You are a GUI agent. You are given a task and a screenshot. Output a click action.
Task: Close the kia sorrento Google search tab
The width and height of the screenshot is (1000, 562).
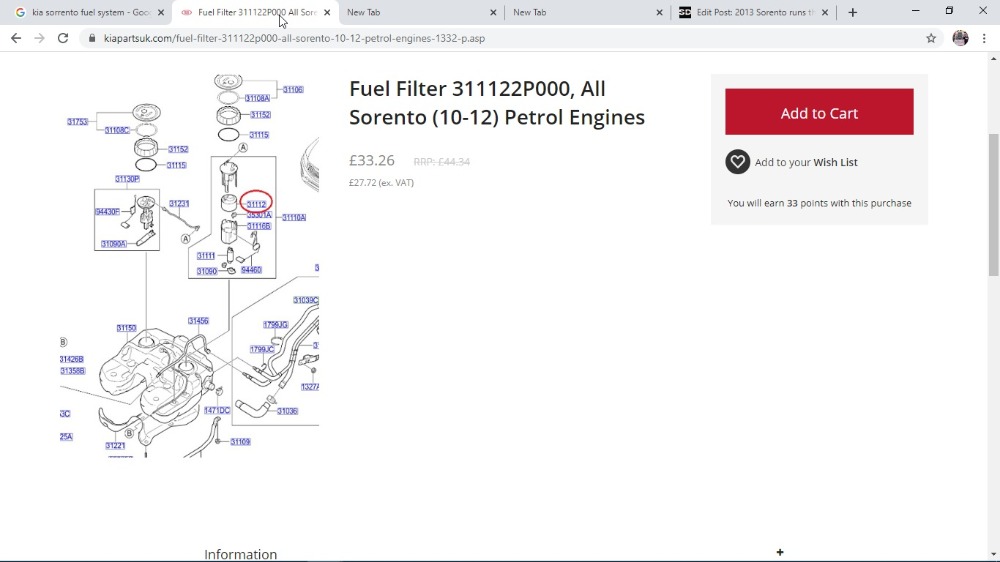pyautogui.click(x=161, y=13)
